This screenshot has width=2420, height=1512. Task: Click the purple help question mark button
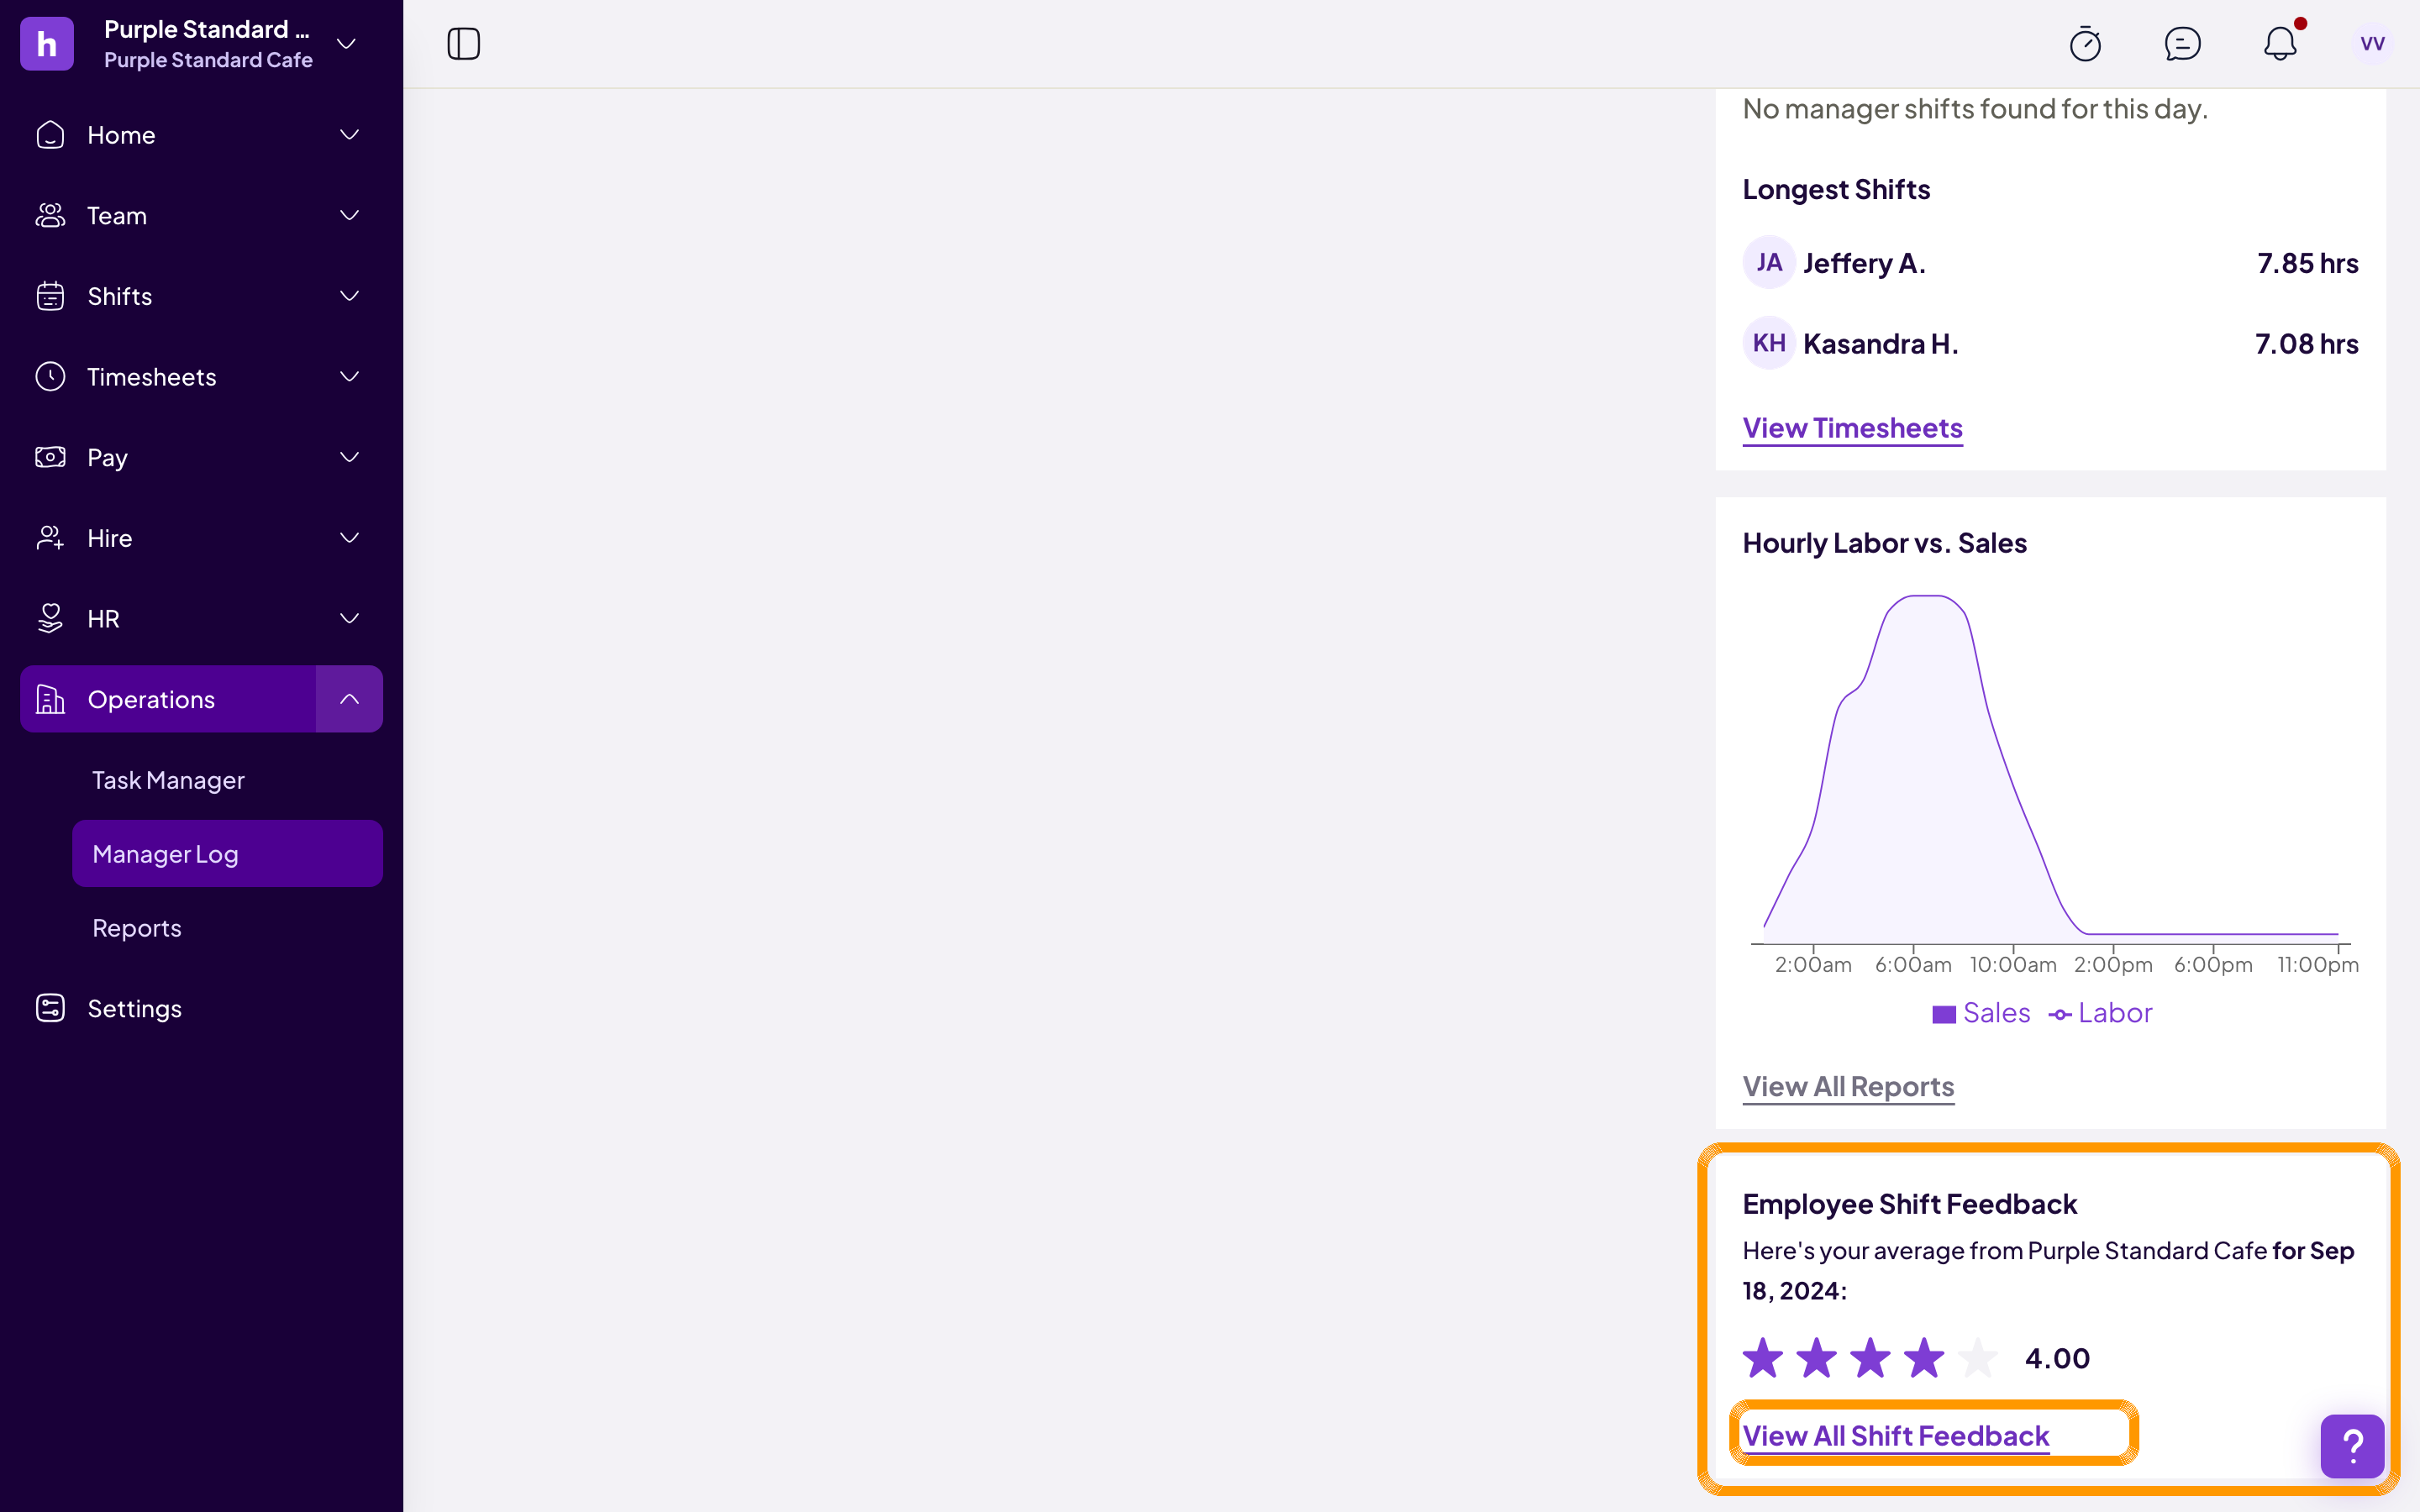[2352, 1446]
